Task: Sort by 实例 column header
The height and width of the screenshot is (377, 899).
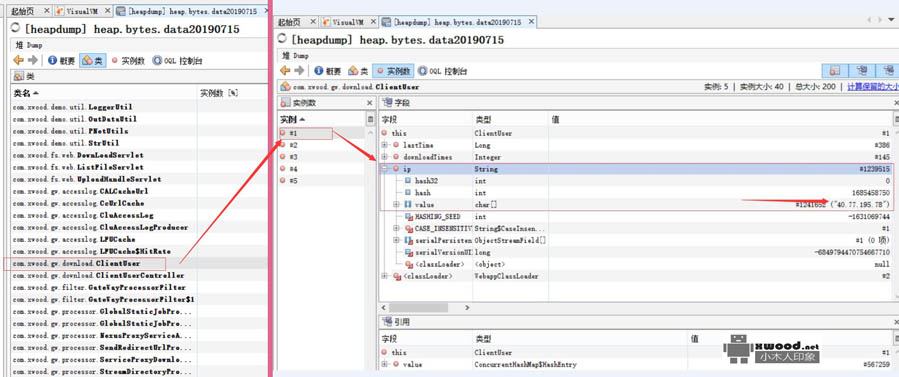Action: (321, 119)
